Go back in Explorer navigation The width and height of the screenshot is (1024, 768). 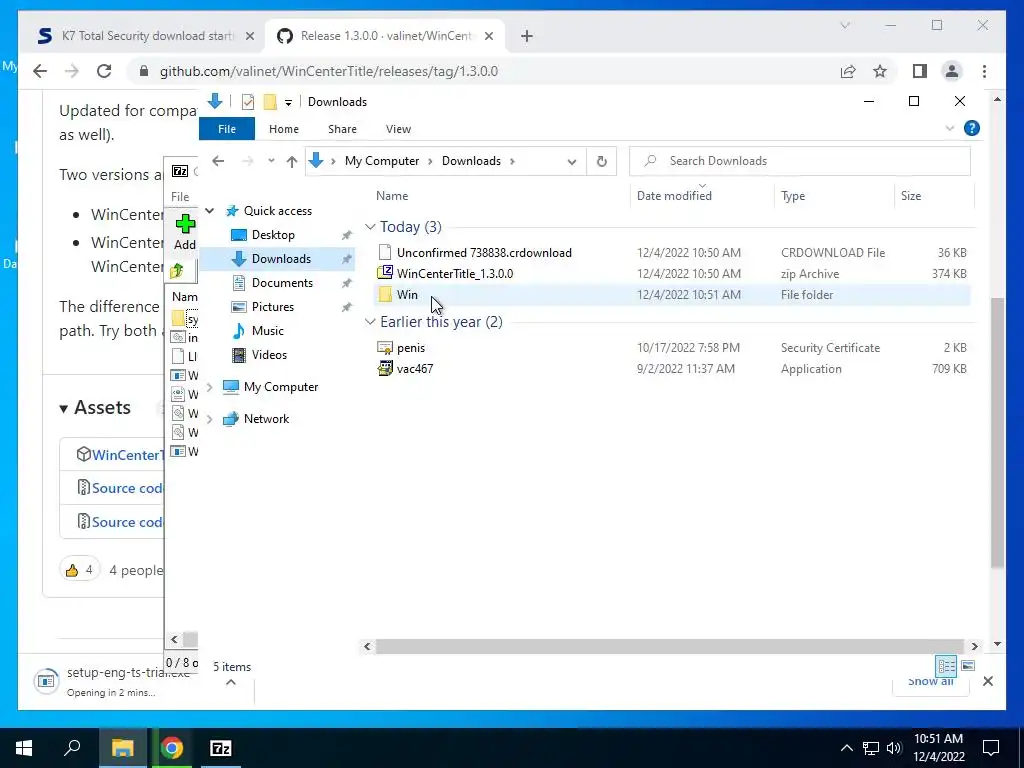[x=218, y=161]
